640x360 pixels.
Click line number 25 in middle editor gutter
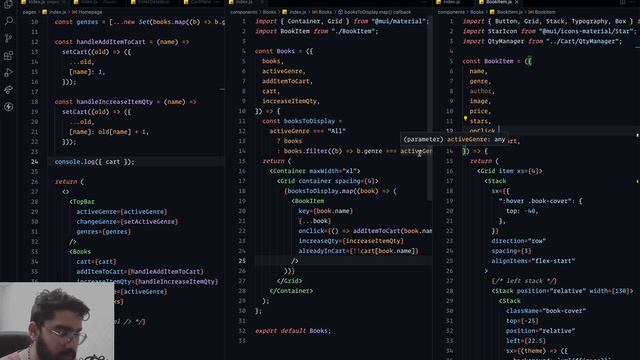coord(242,261)
